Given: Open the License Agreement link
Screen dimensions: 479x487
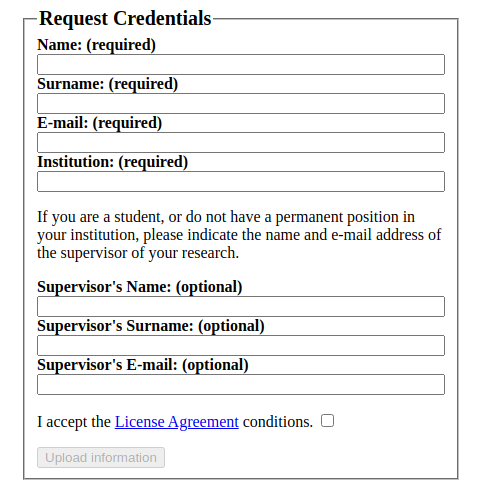Looking at the screenshot, I should pyautogui.click(x=177, y=422).
